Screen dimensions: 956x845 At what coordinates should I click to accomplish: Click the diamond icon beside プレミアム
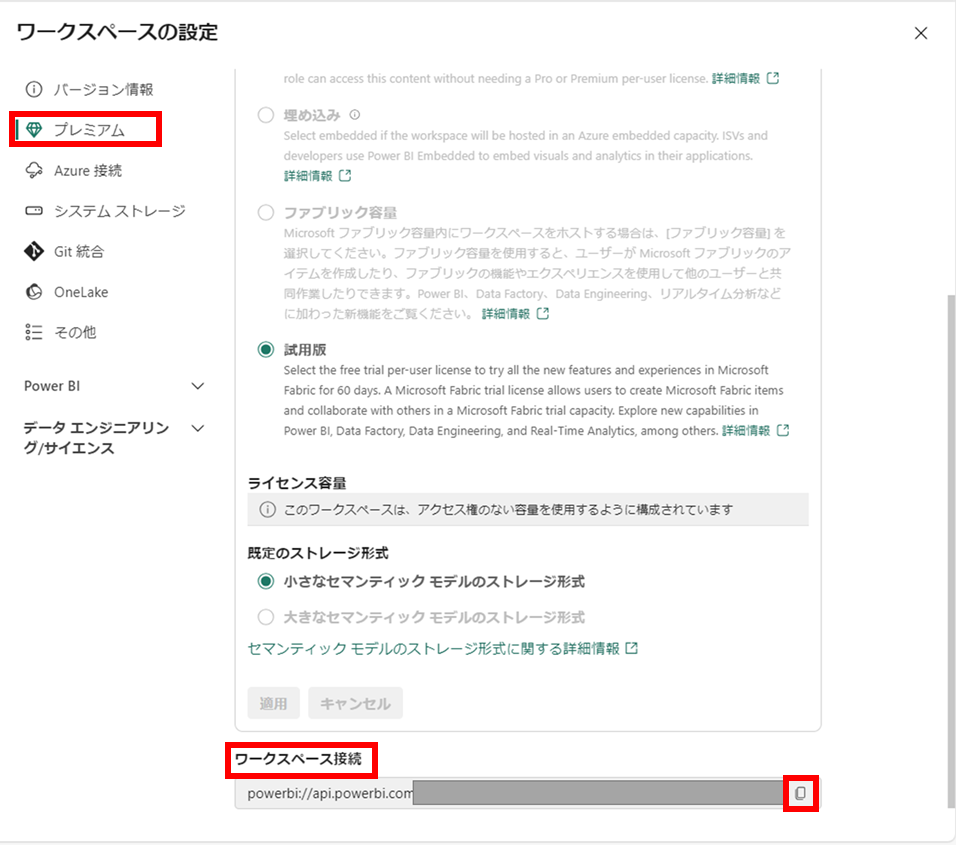[x=34, y=130]
